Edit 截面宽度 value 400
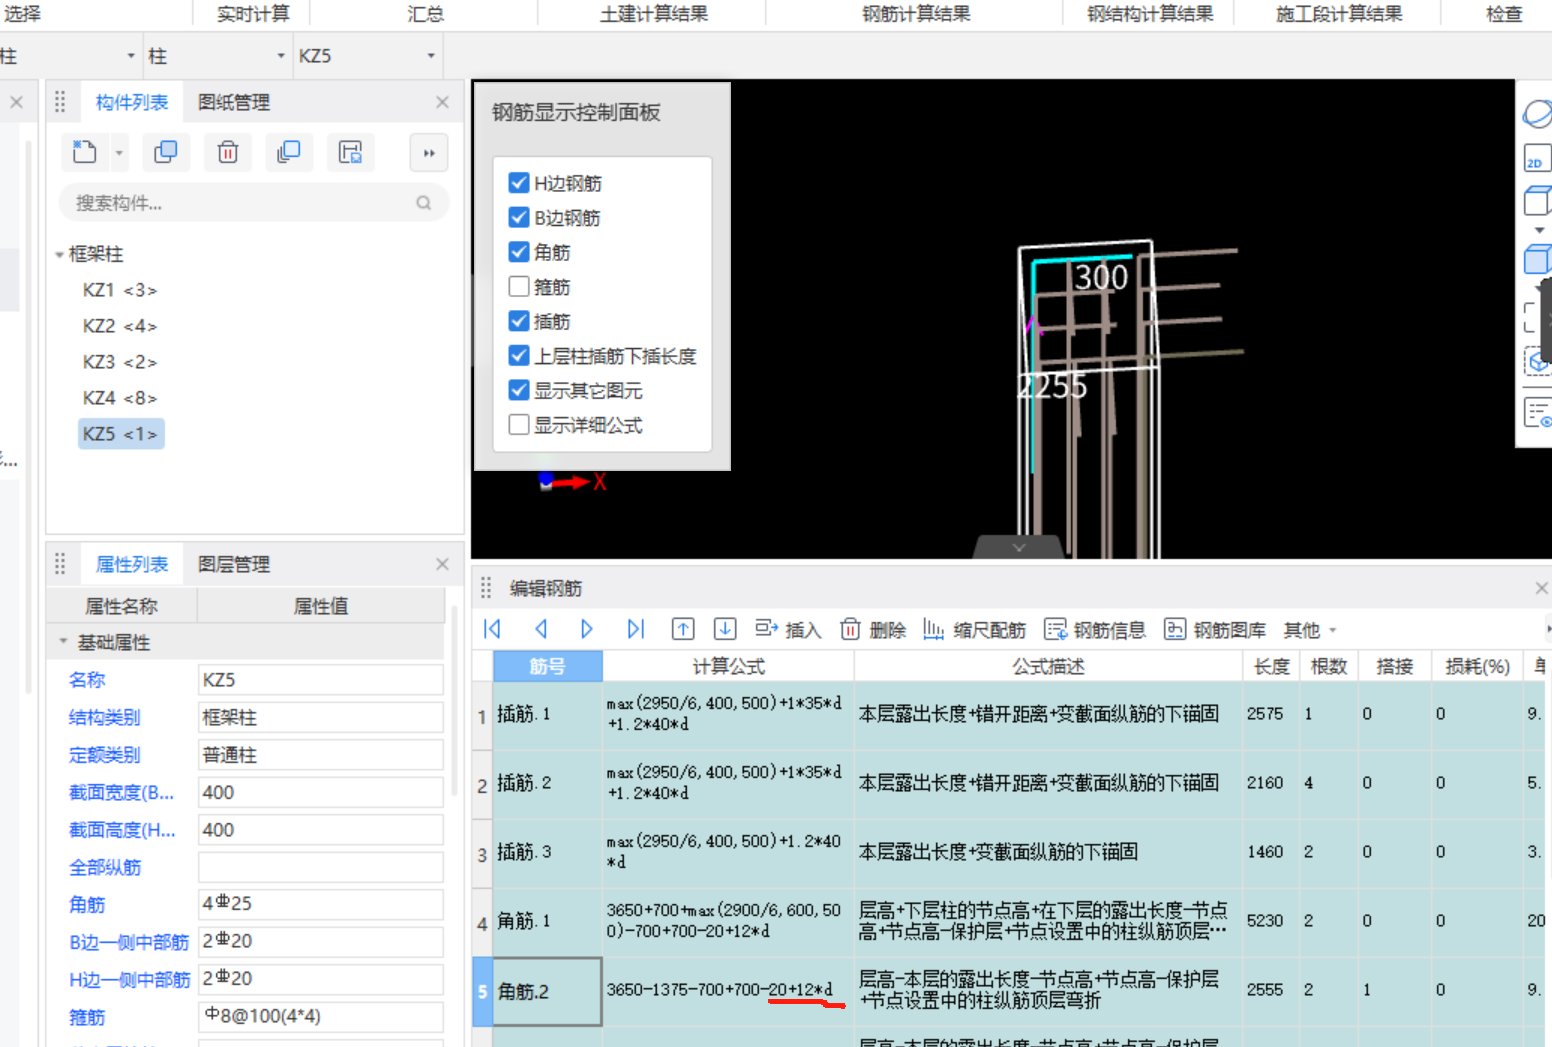The image size is (1552, 1047). pyautogui.click(x=320, y=792)
